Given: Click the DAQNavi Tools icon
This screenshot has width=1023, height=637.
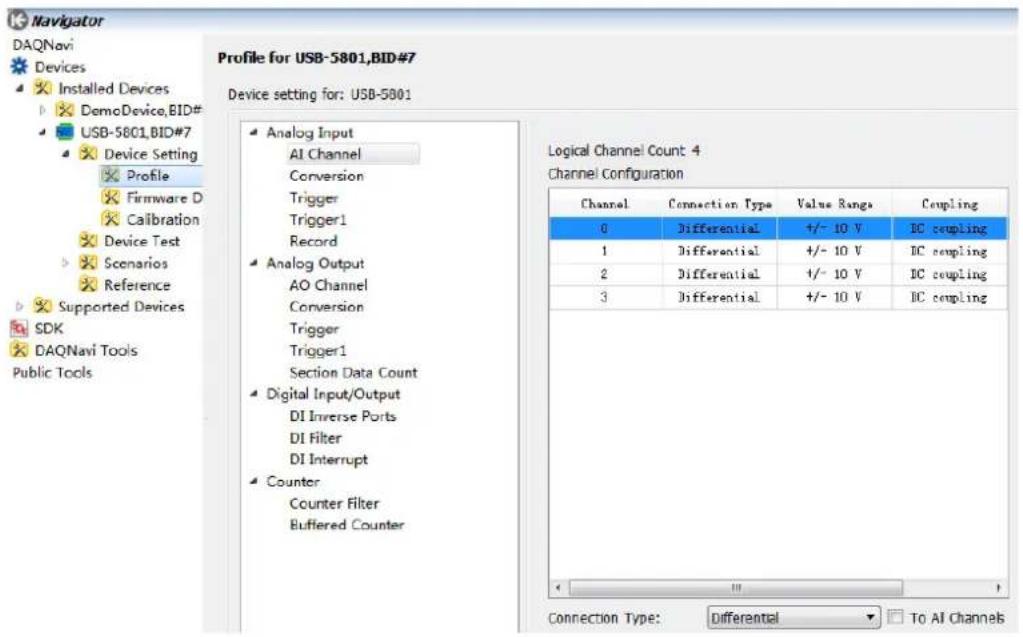Looking at the screenshot, I should [19, 350].
